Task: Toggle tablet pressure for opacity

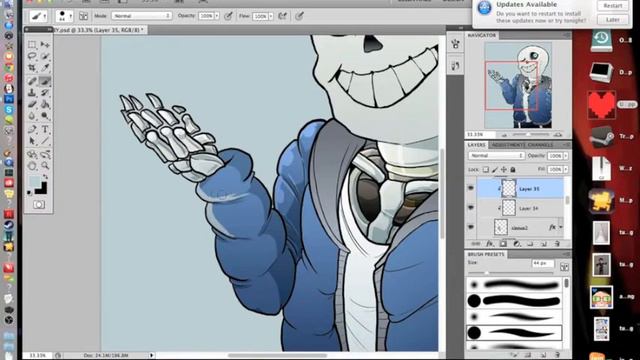Action: 229,16
